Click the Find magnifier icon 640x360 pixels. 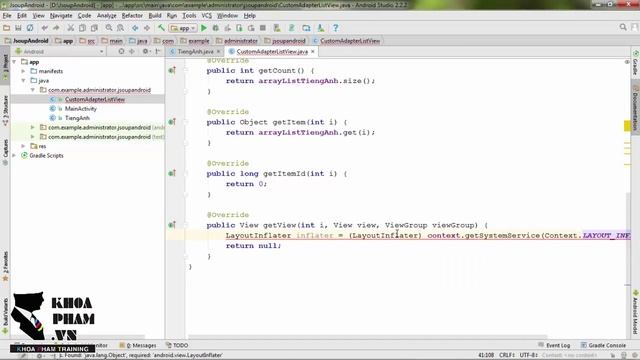109,28
